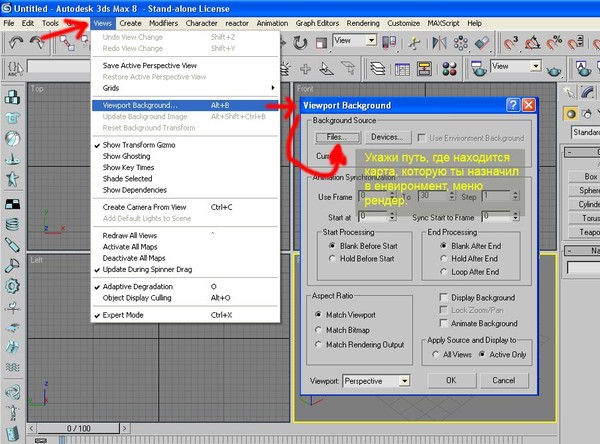Click the wave icon in left sidebar

12,367
